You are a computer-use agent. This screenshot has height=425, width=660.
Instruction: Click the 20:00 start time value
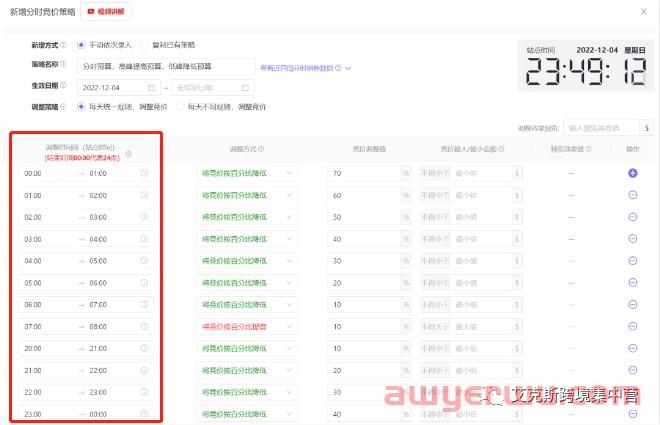click(33, 348)
